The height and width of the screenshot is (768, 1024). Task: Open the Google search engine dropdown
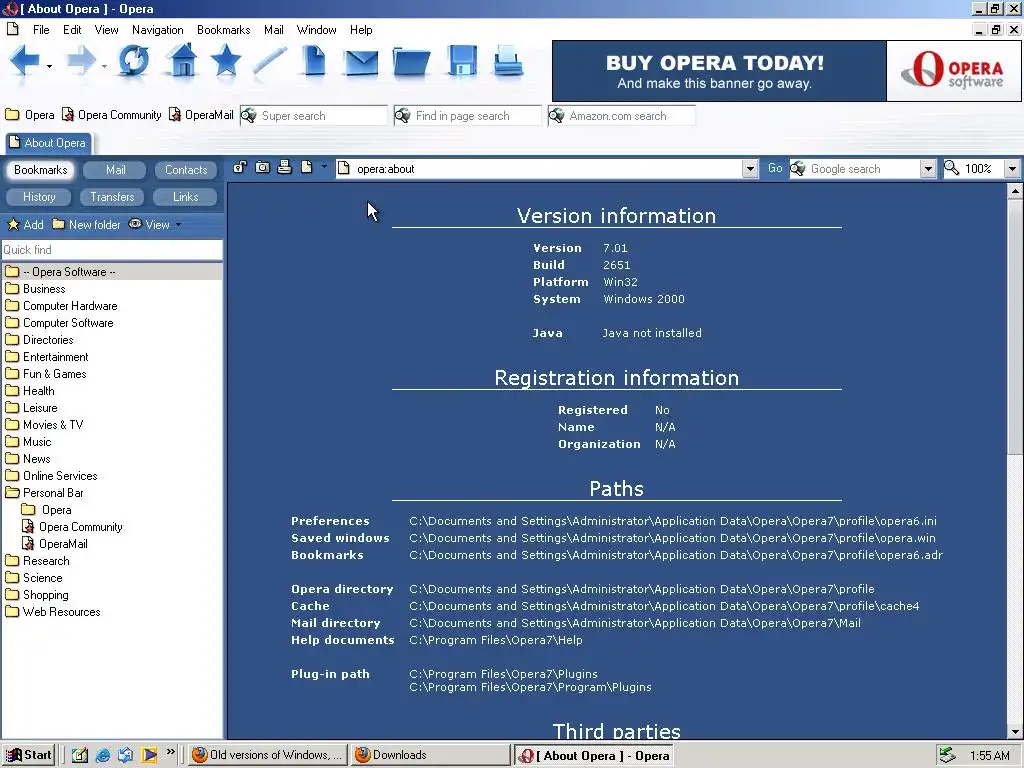[x=927, y=168]
